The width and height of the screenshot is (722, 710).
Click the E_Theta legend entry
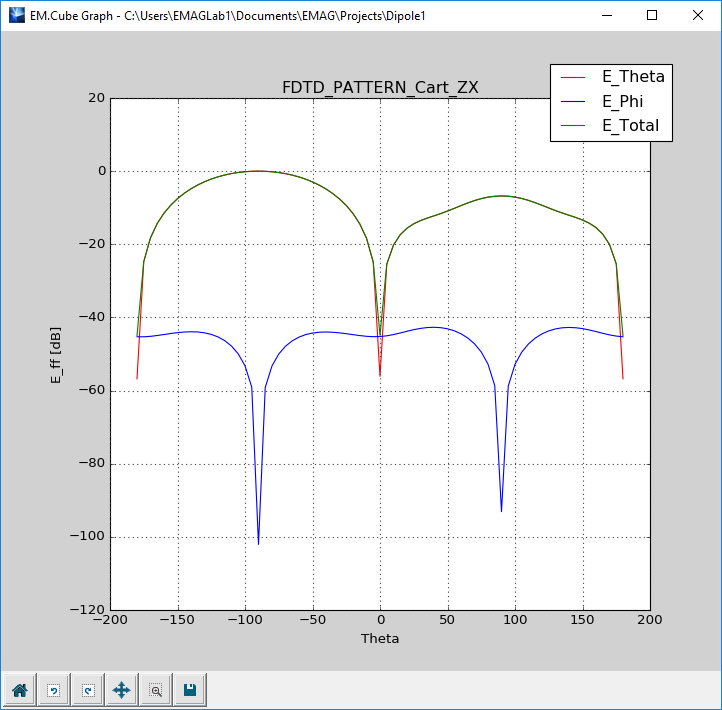632,76
